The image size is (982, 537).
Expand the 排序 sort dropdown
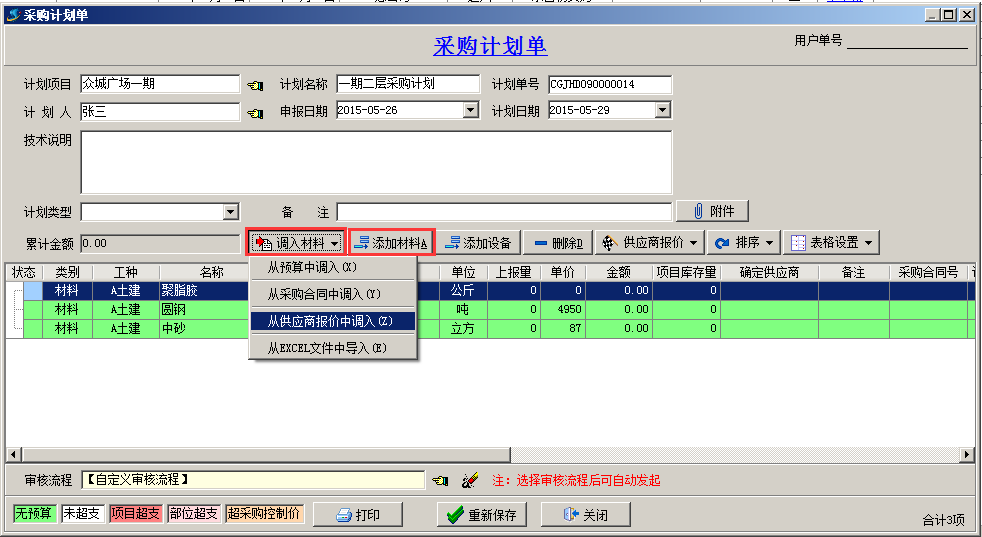pyautogui.click(x=744, y=243)
